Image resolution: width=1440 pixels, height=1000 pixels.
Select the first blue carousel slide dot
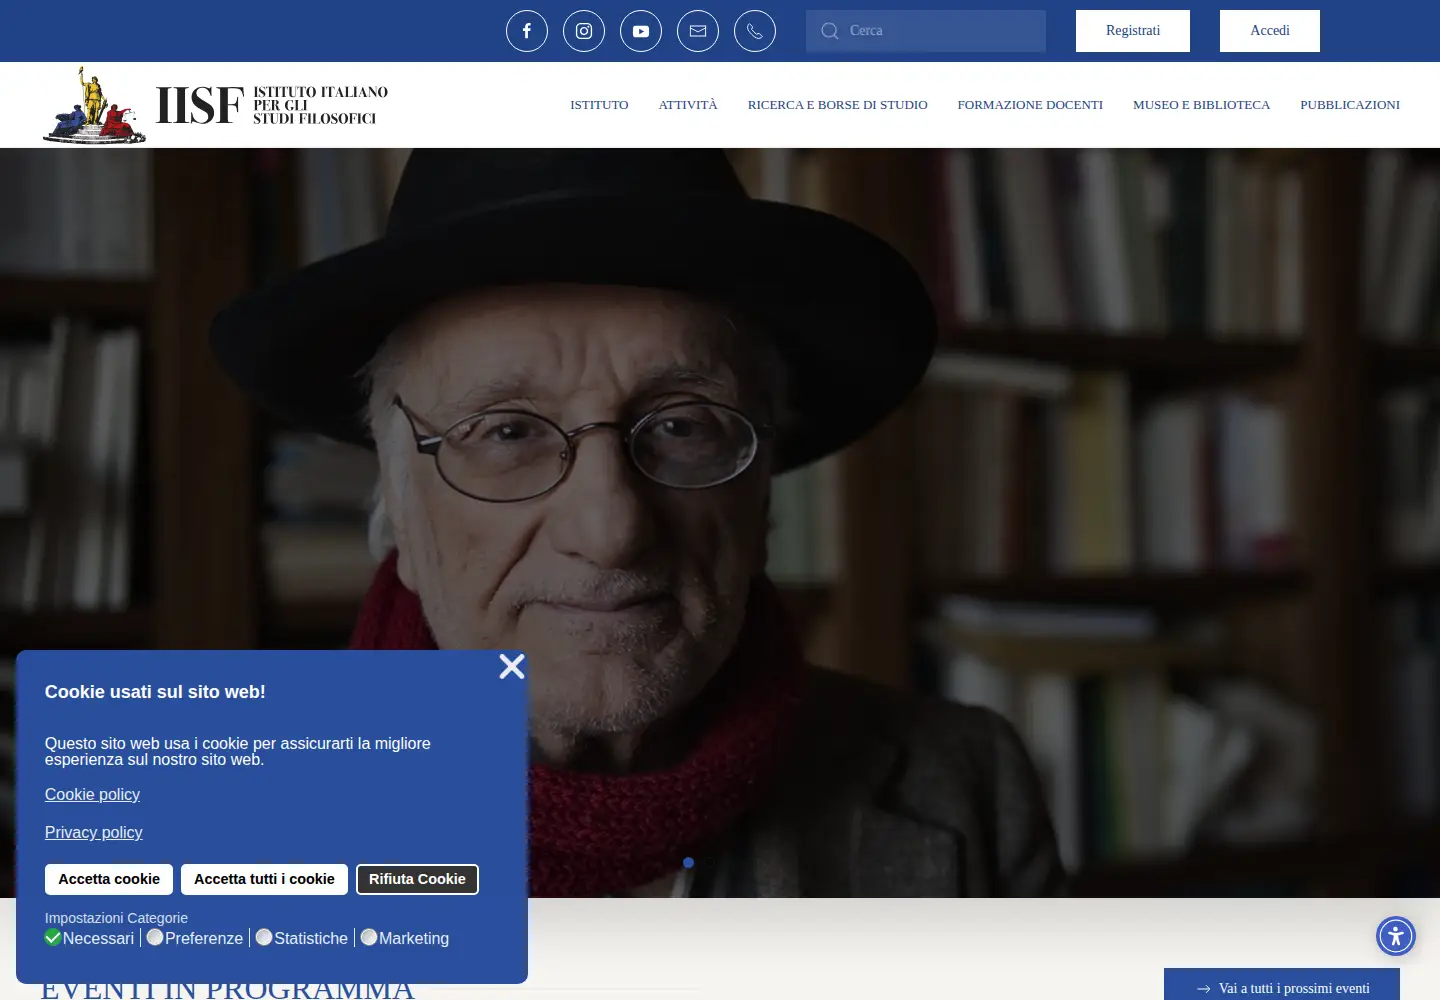688,862
